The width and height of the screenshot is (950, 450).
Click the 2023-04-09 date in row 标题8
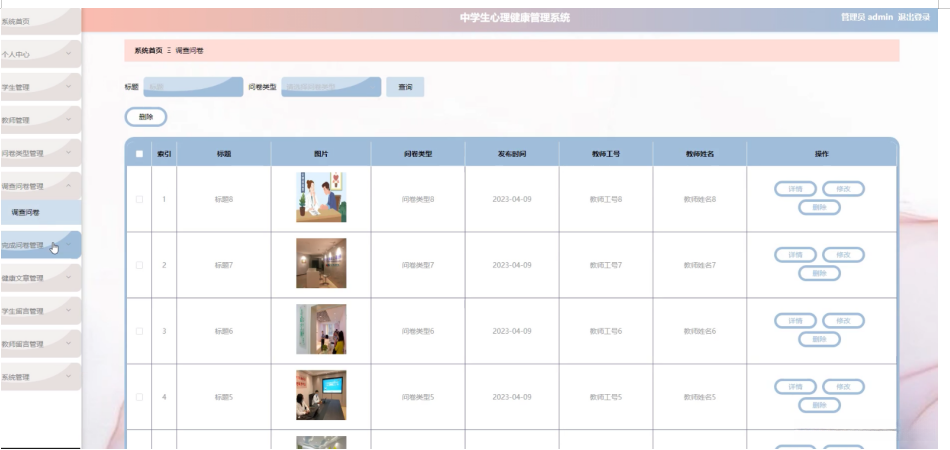pyautogui.click(x=512, y=199)
